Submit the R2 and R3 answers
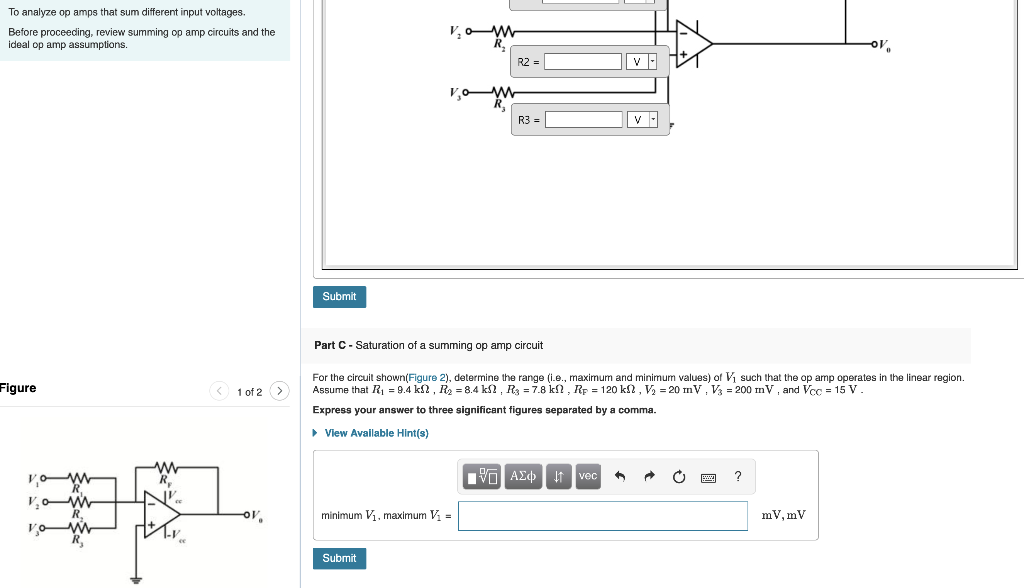 coord(339,297)
